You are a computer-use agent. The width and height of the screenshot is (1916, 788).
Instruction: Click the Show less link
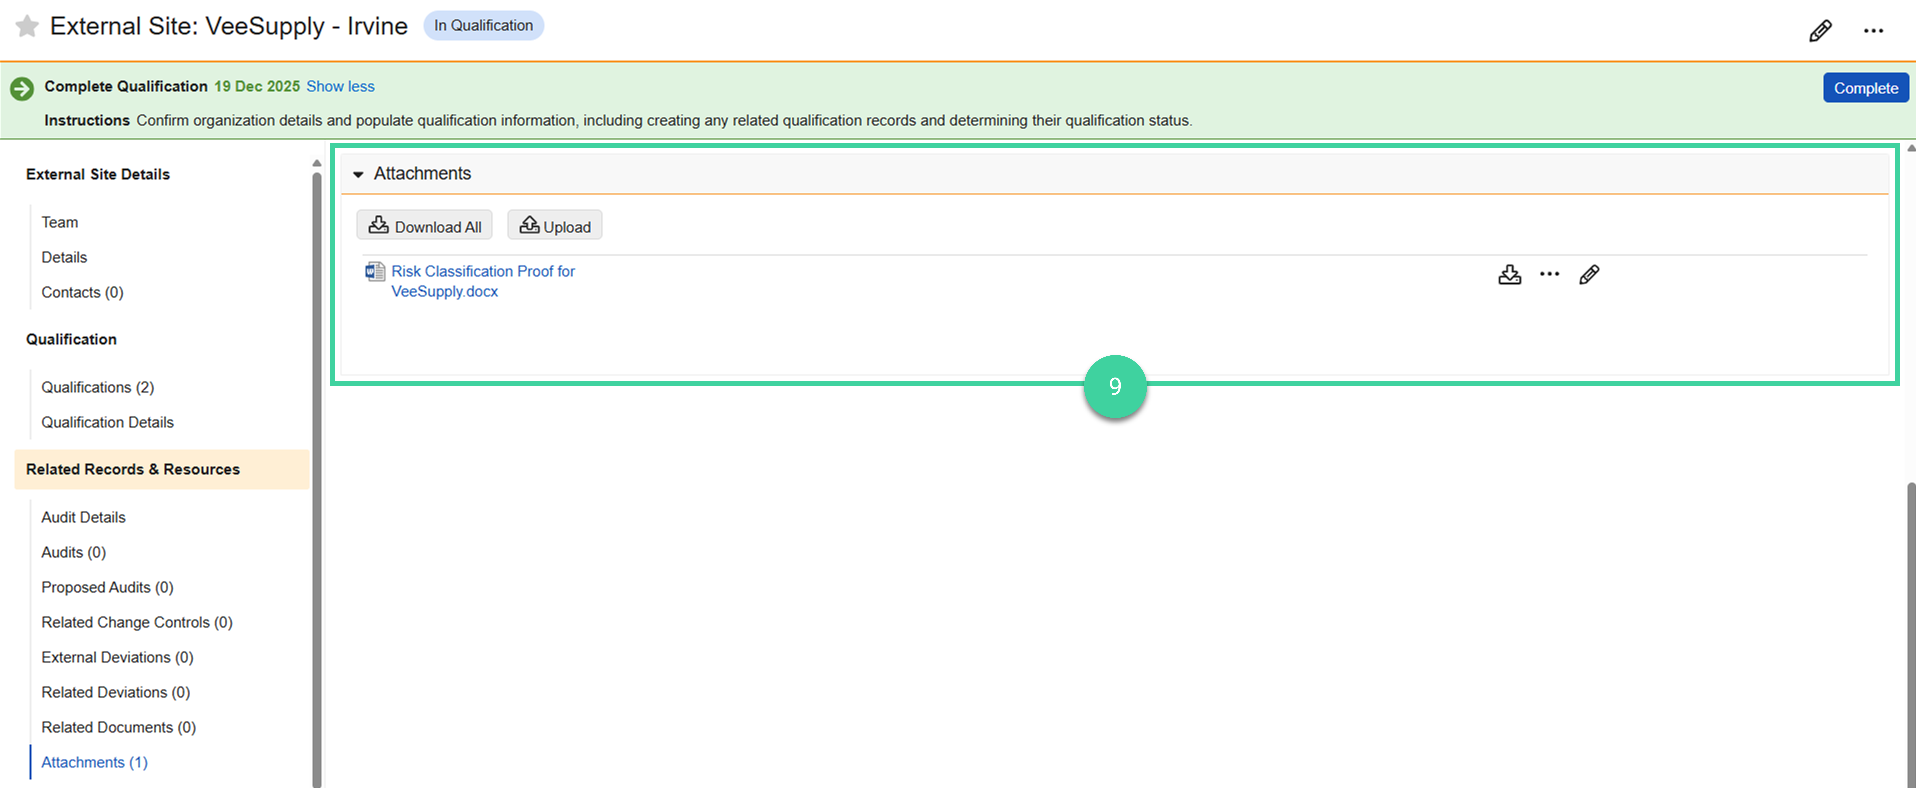coord(340,87)
